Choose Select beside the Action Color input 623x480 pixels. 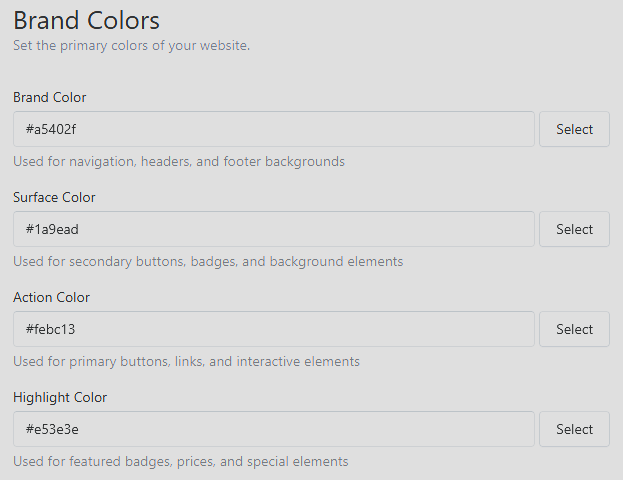(574, 329)
